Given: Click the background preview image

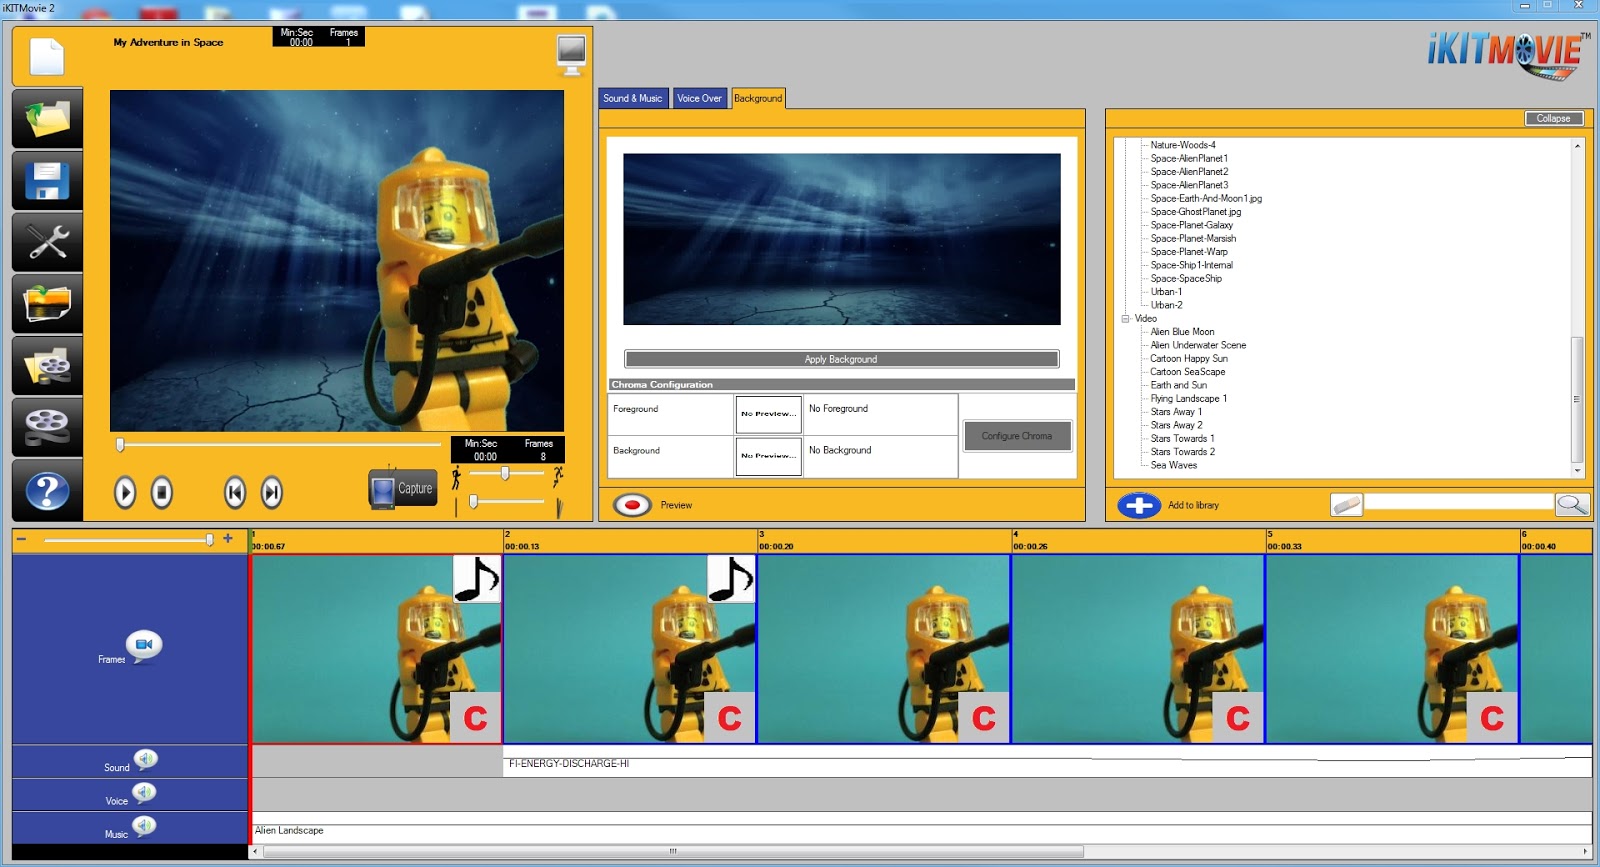Looking at the screenshot, I should click(x=841, y=239).
